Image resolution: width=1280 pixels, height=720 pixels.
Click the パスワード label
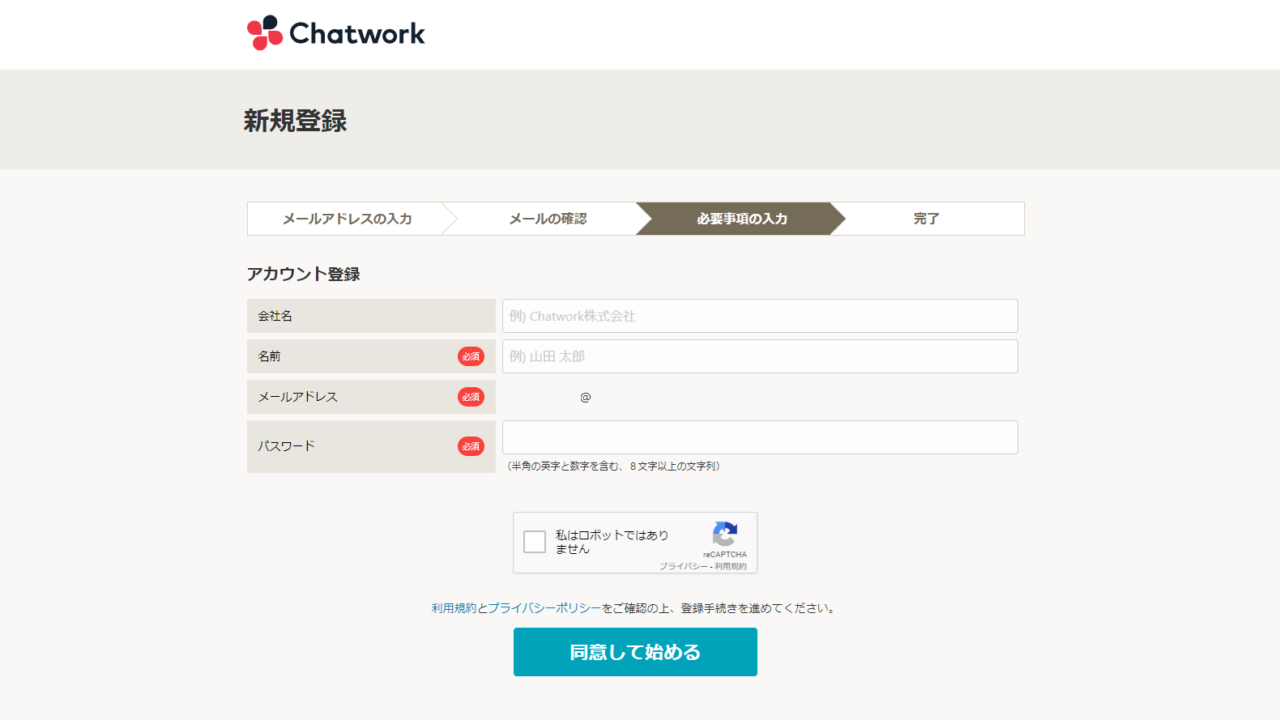[286, 446]
